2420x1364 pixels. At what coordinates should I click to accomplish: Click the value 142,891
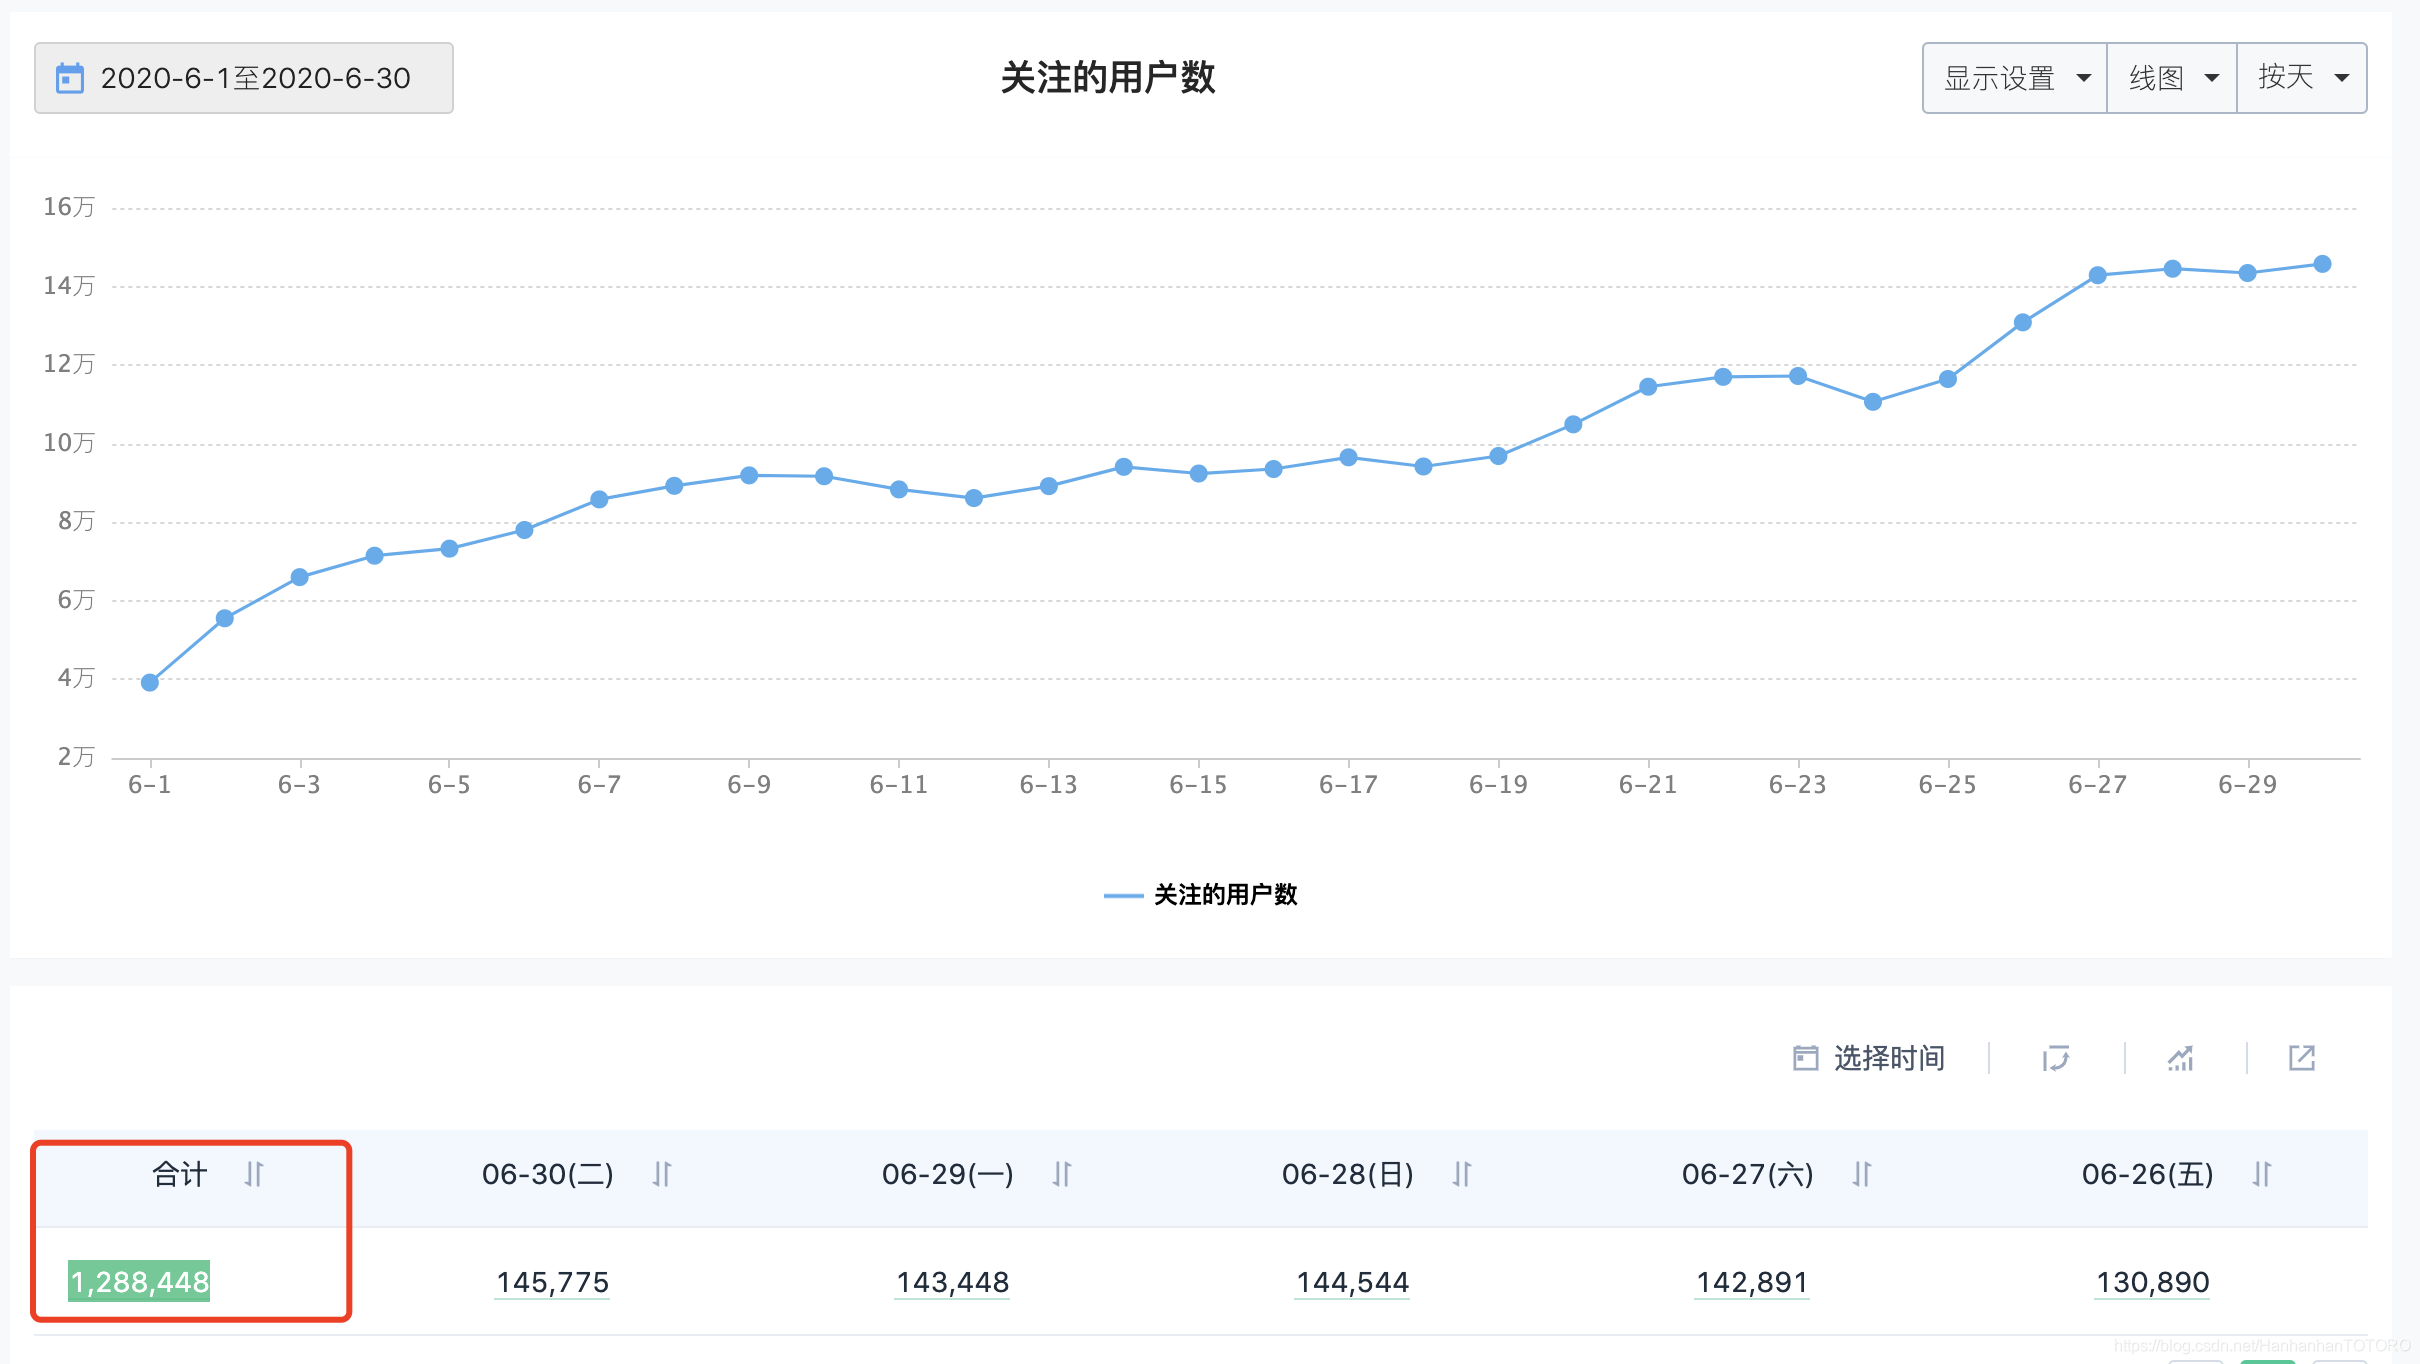(x=1753, y=1282)
